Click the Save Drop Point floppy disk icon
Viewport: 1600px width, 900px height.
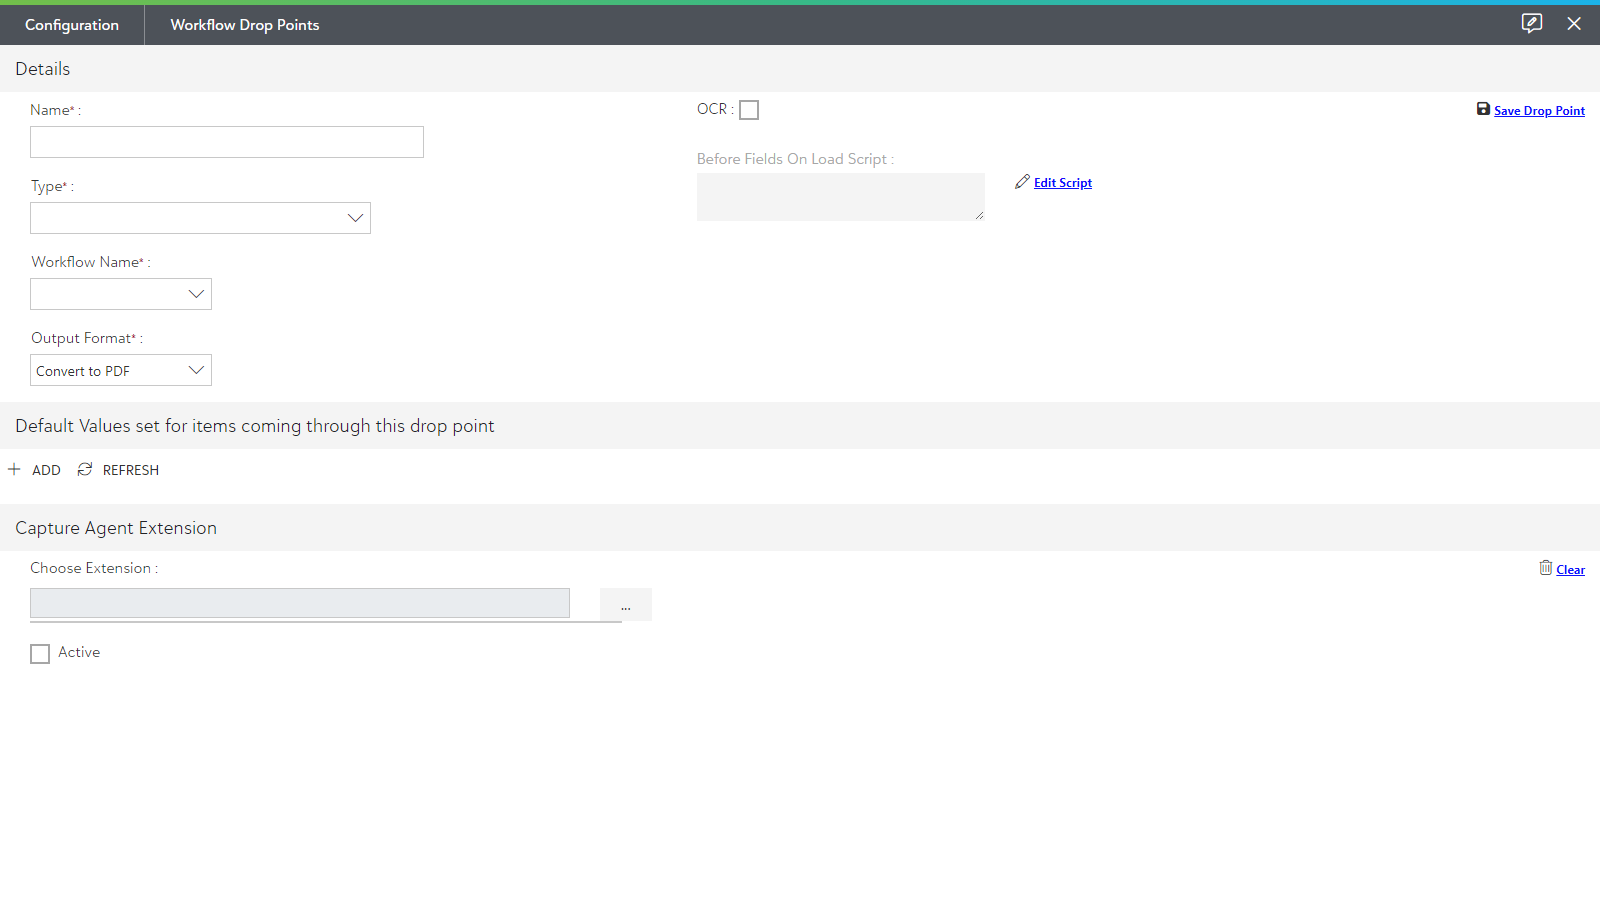pos(1483,109)
